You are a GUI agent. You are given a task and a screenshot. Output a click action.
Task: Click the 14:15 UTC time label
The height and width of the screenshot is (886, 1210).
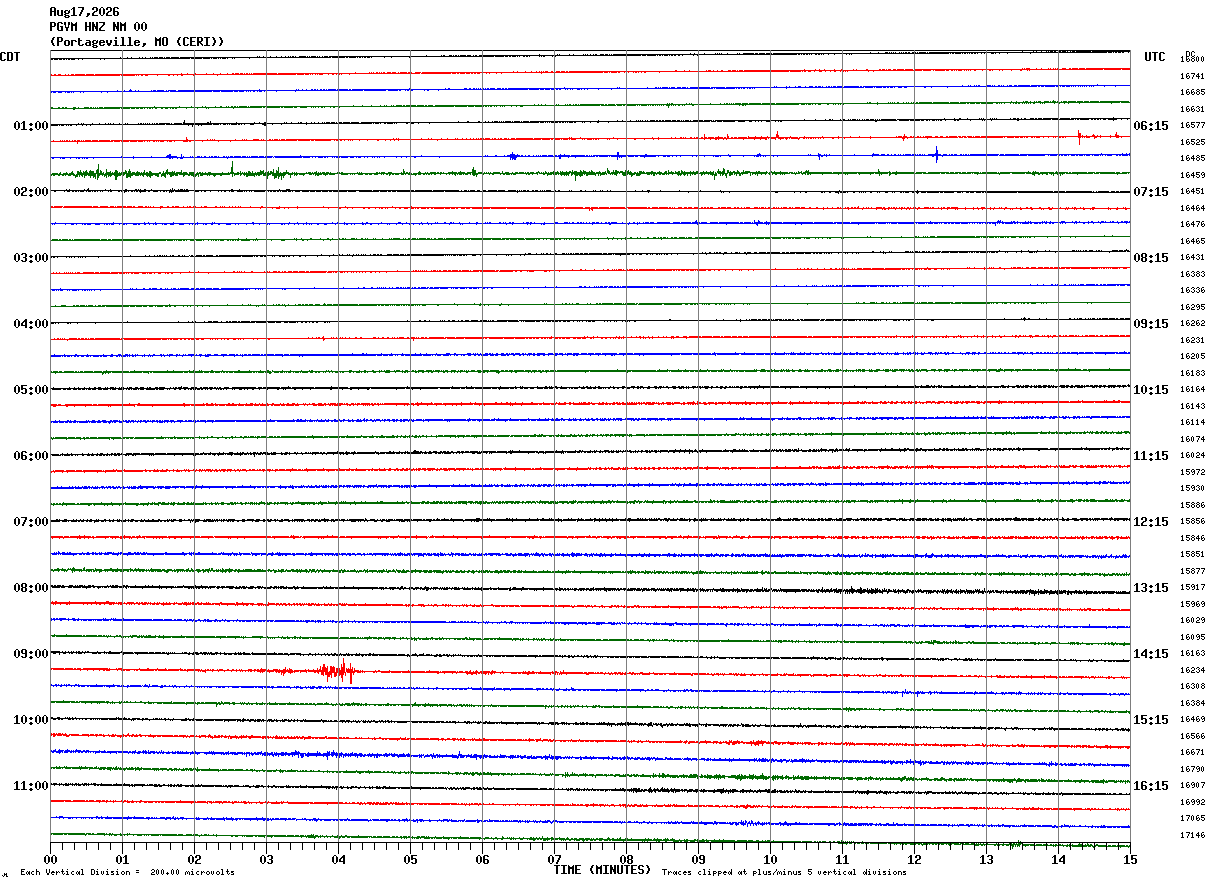pos(1151,654)
